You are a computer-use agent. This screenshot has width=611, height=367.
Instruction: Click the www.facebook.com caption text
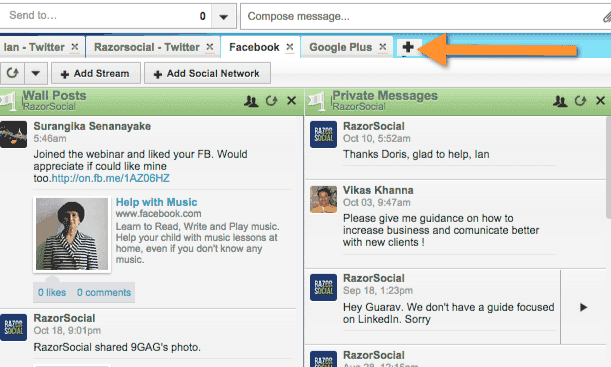click(158, 214)
